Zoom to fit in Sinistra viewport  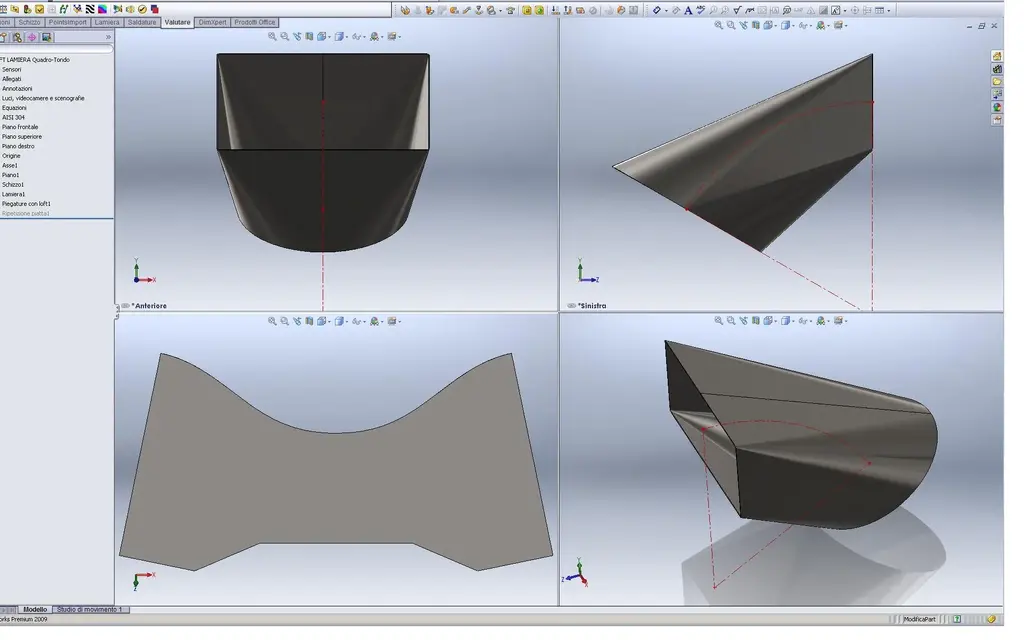pos(718,25)
